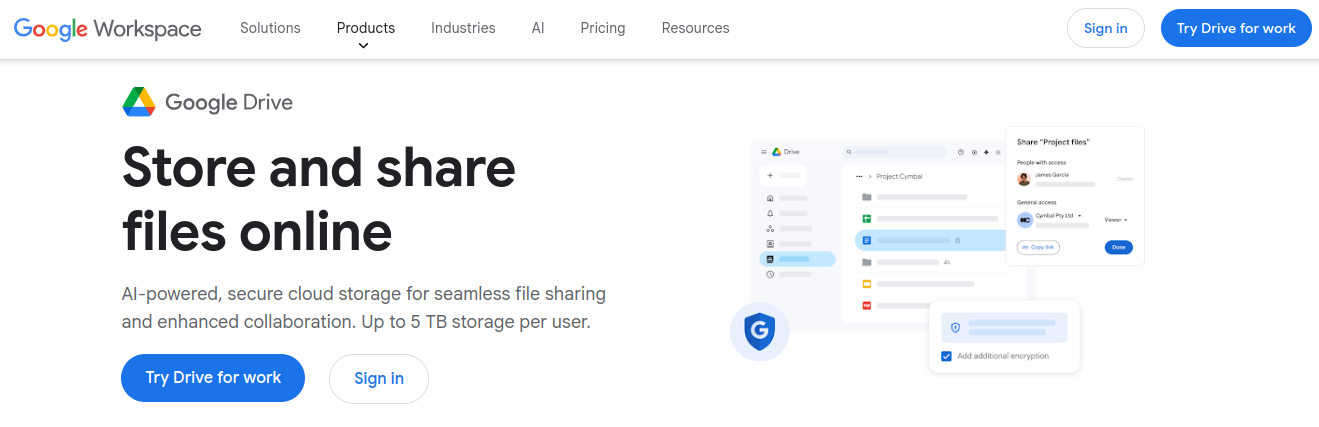Click the blue Google shield icon
This screenshot has height=427, width=1319.
[759, 329]
